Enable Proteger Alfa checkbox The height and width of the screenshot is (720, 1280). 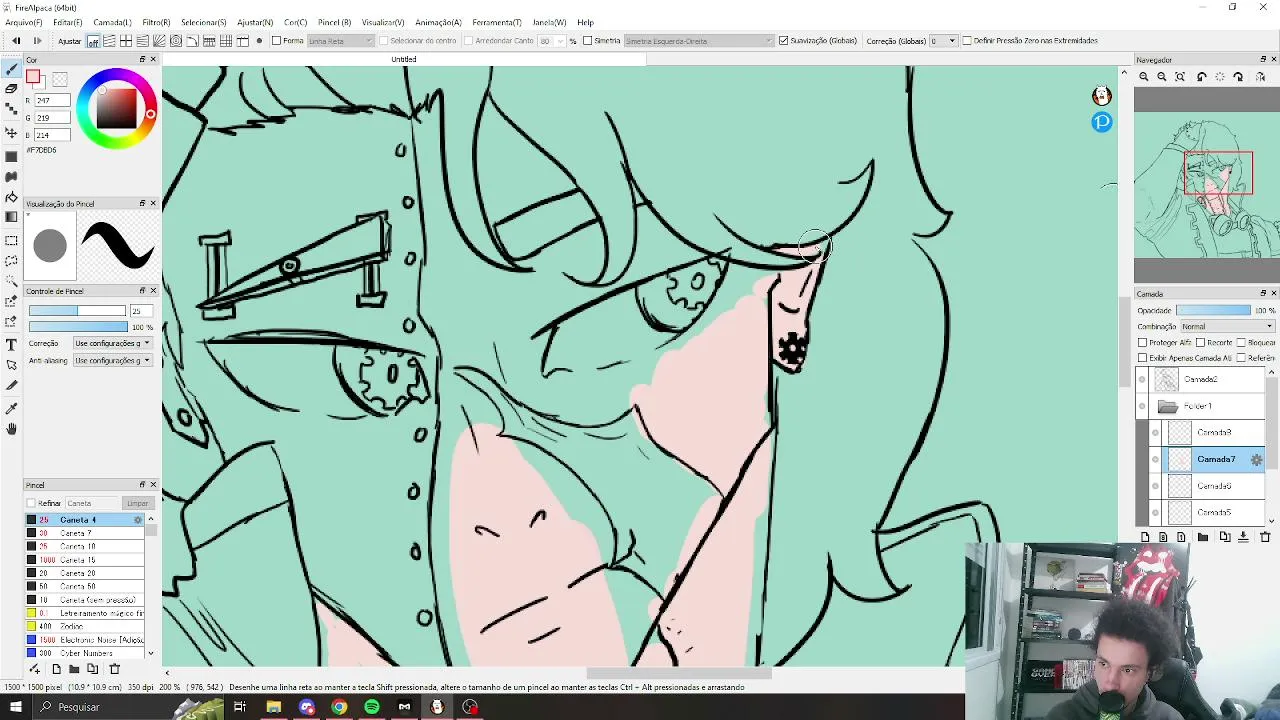(x=1143, y=343)
